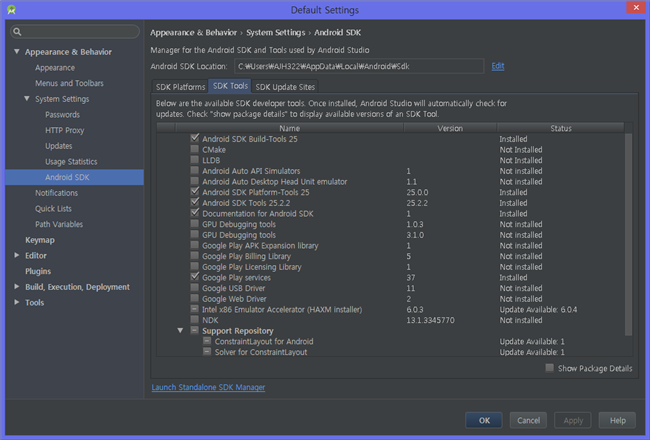Open Notifications settings
The height and width of the screenshot is (440, 650).
(x=56, y=193)
